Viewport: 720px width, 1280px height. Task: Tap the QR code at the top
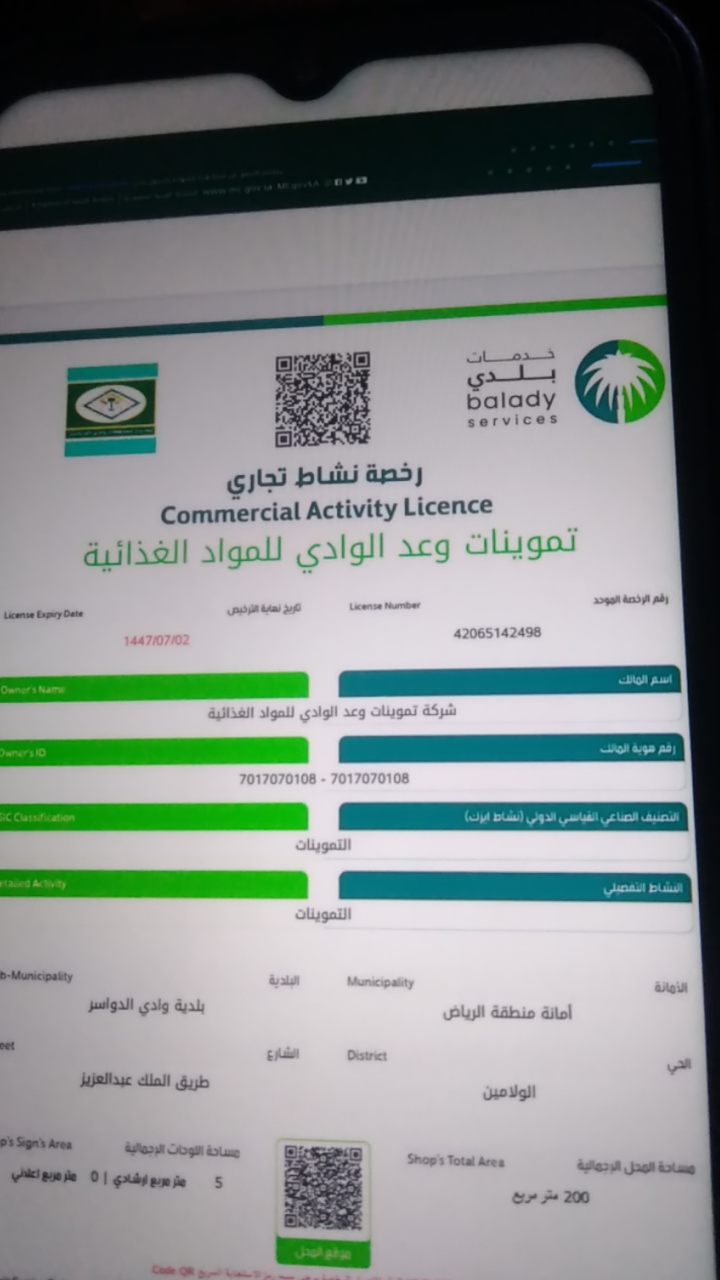point(322,398)
